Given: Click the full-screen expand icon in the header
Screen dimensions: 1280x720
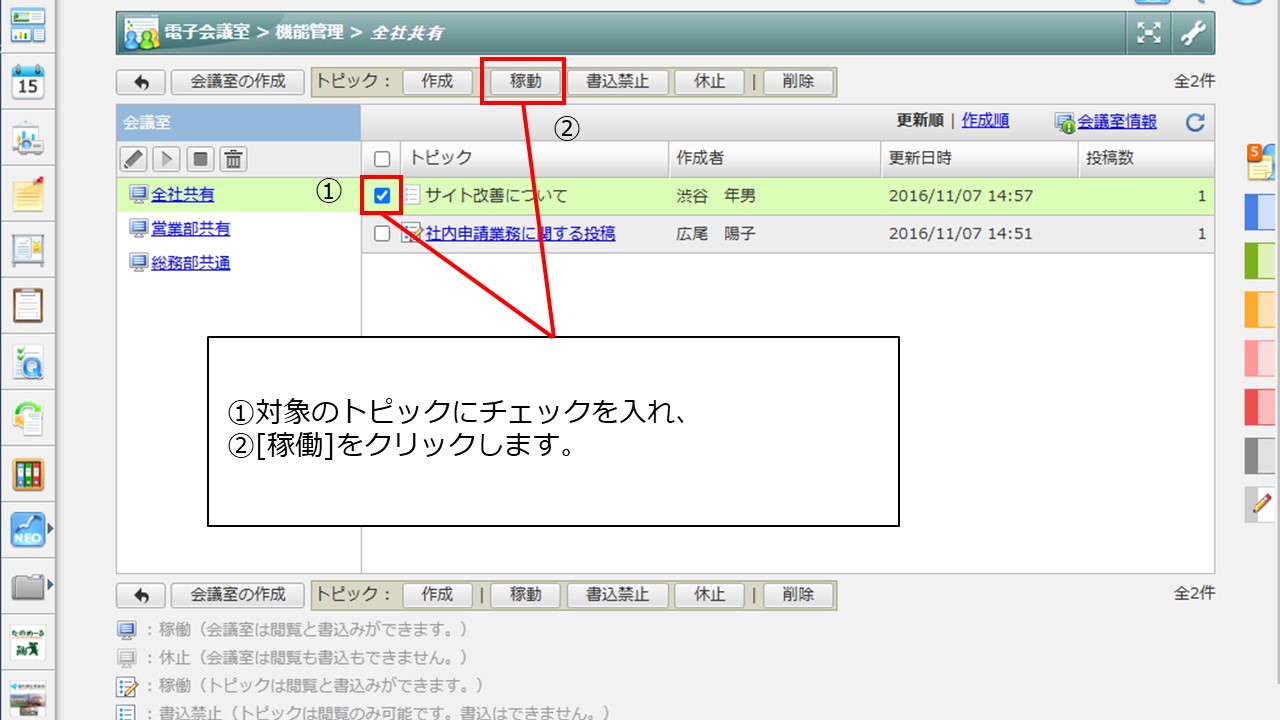Looking at the screenshot, I should pos(1151,33).
